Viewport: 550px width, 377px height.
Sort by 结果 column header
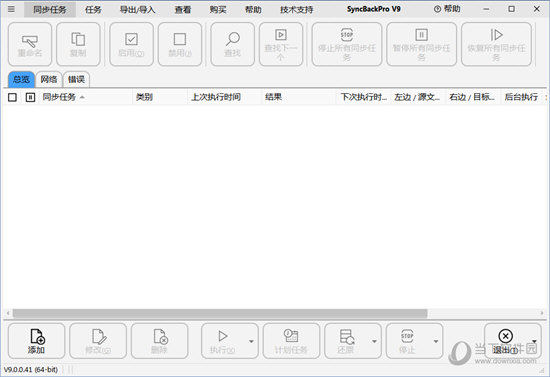[x=299, y=97]
